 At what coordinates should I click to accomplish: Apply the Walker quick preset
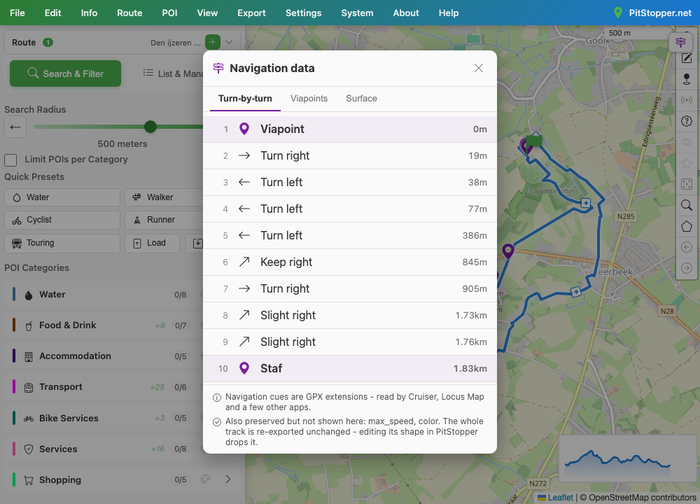tap(164, 197)
